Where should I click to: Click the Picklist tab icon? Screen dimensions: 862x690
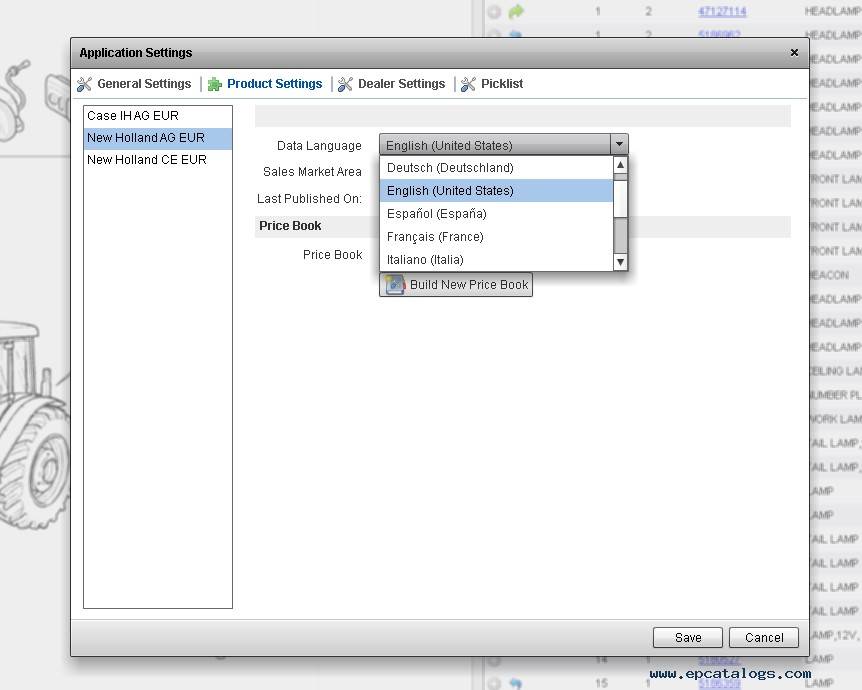click(x=468, y=84)
